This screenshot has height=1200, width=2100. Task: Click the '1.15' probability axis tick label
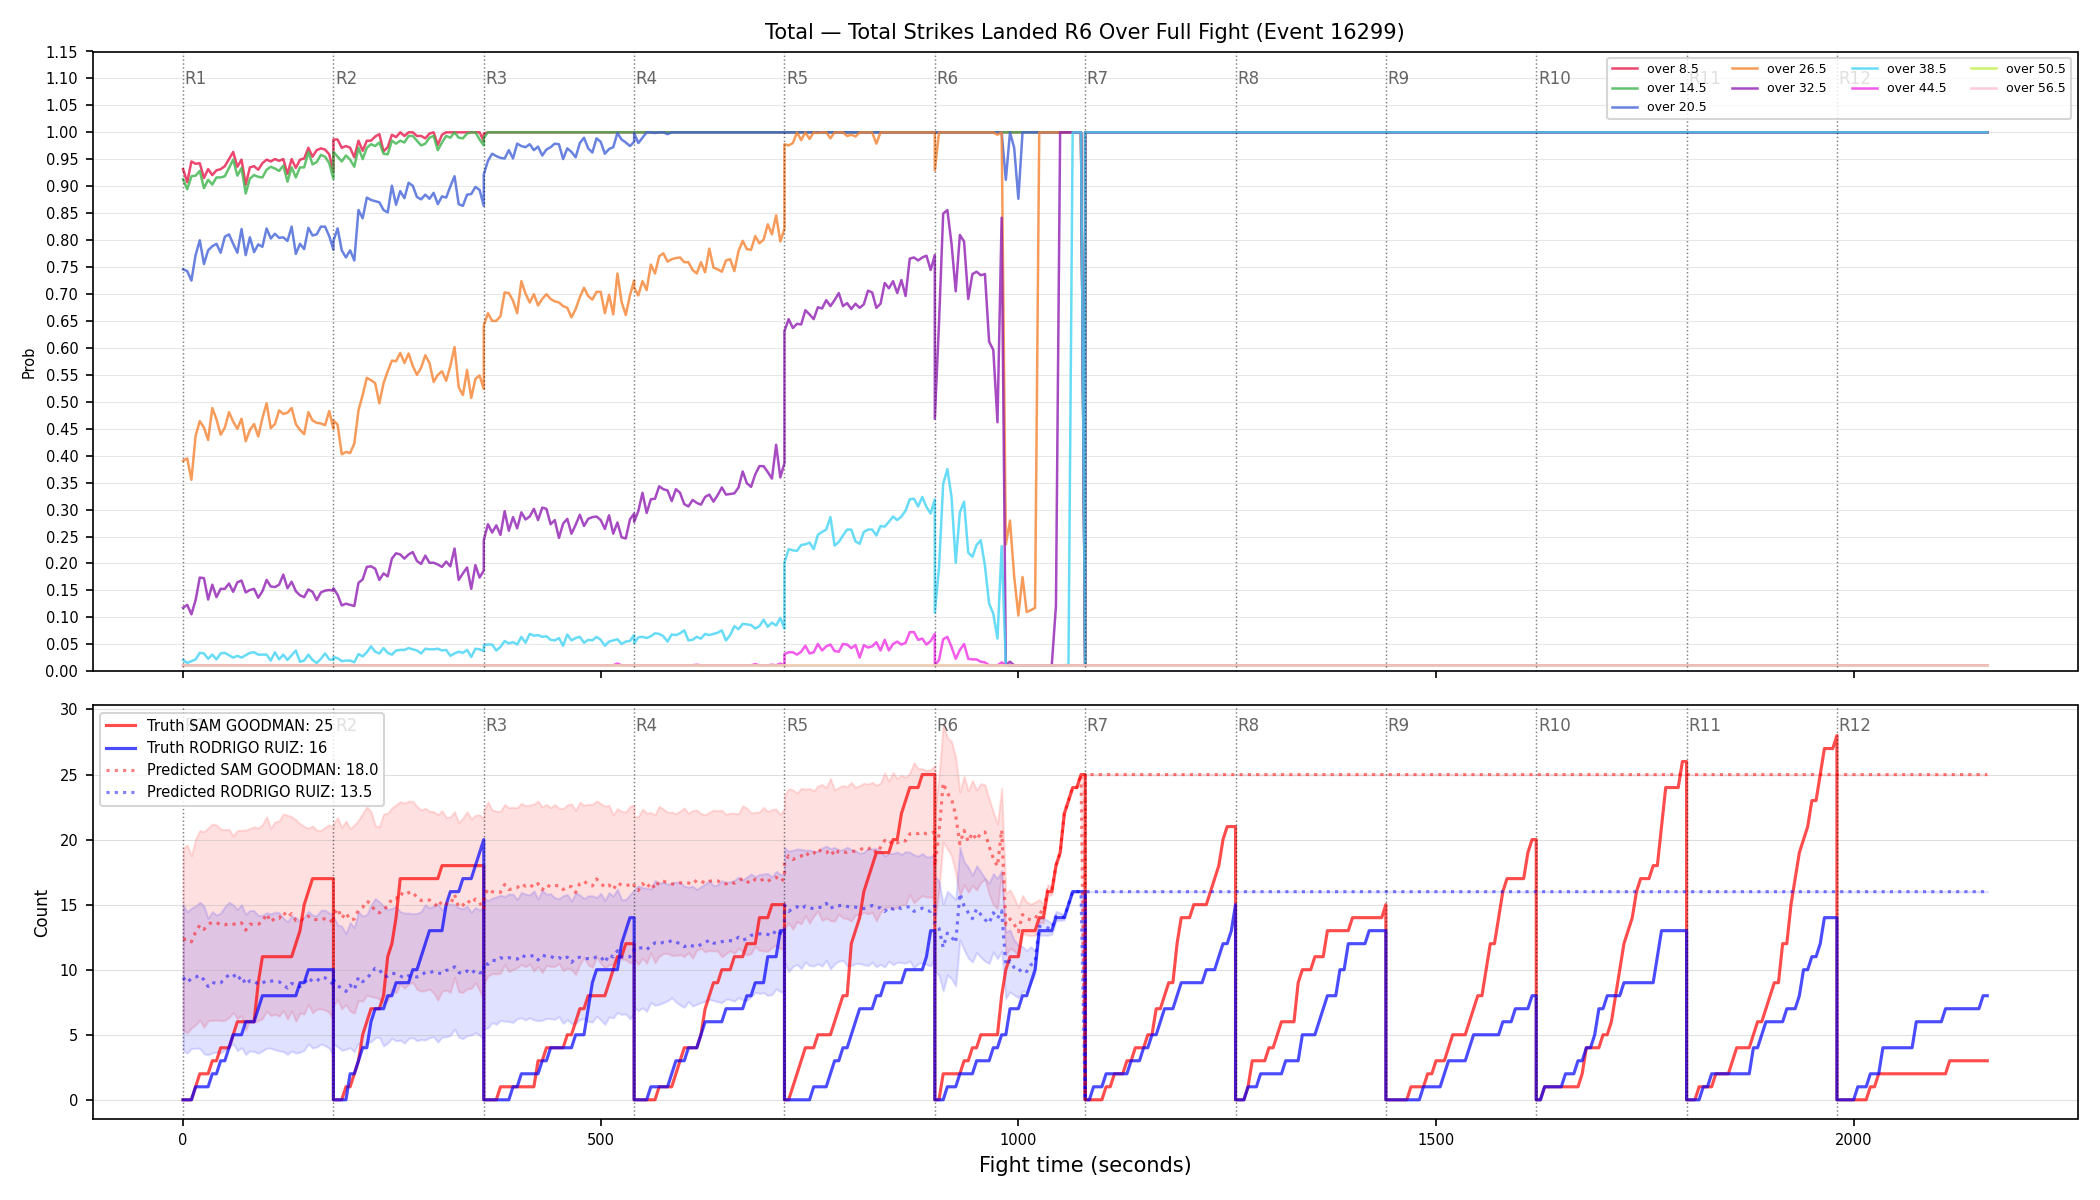coord(62,52)
